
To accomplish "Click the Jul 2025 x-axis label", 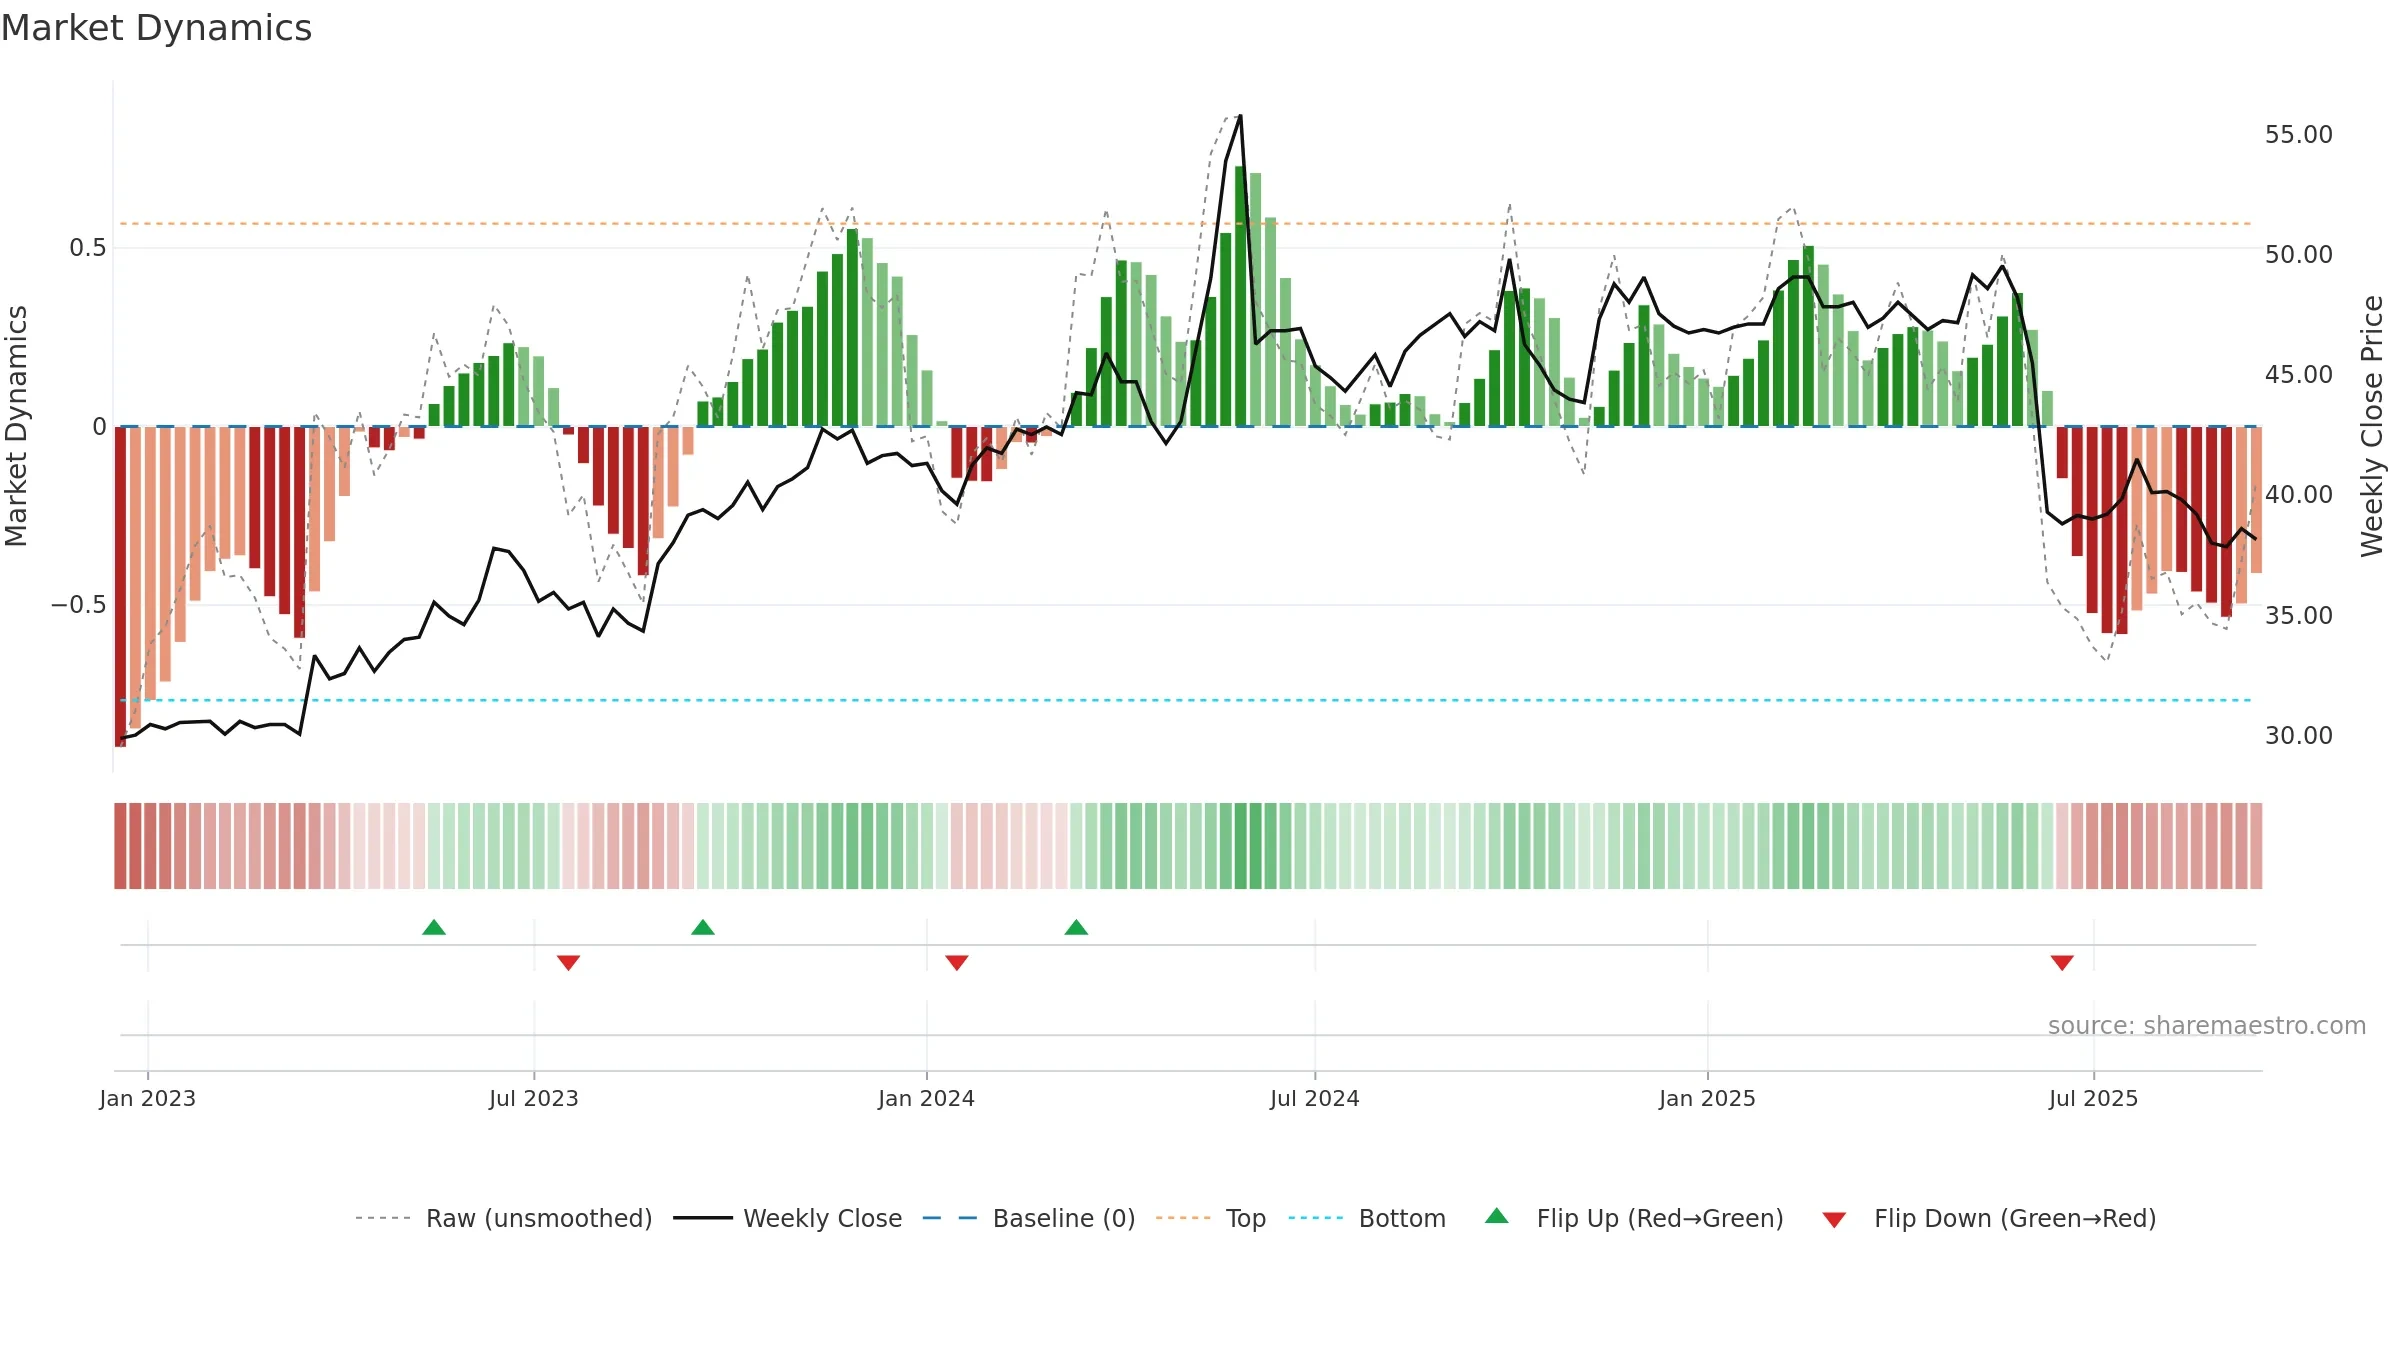I will 2094,1098.
